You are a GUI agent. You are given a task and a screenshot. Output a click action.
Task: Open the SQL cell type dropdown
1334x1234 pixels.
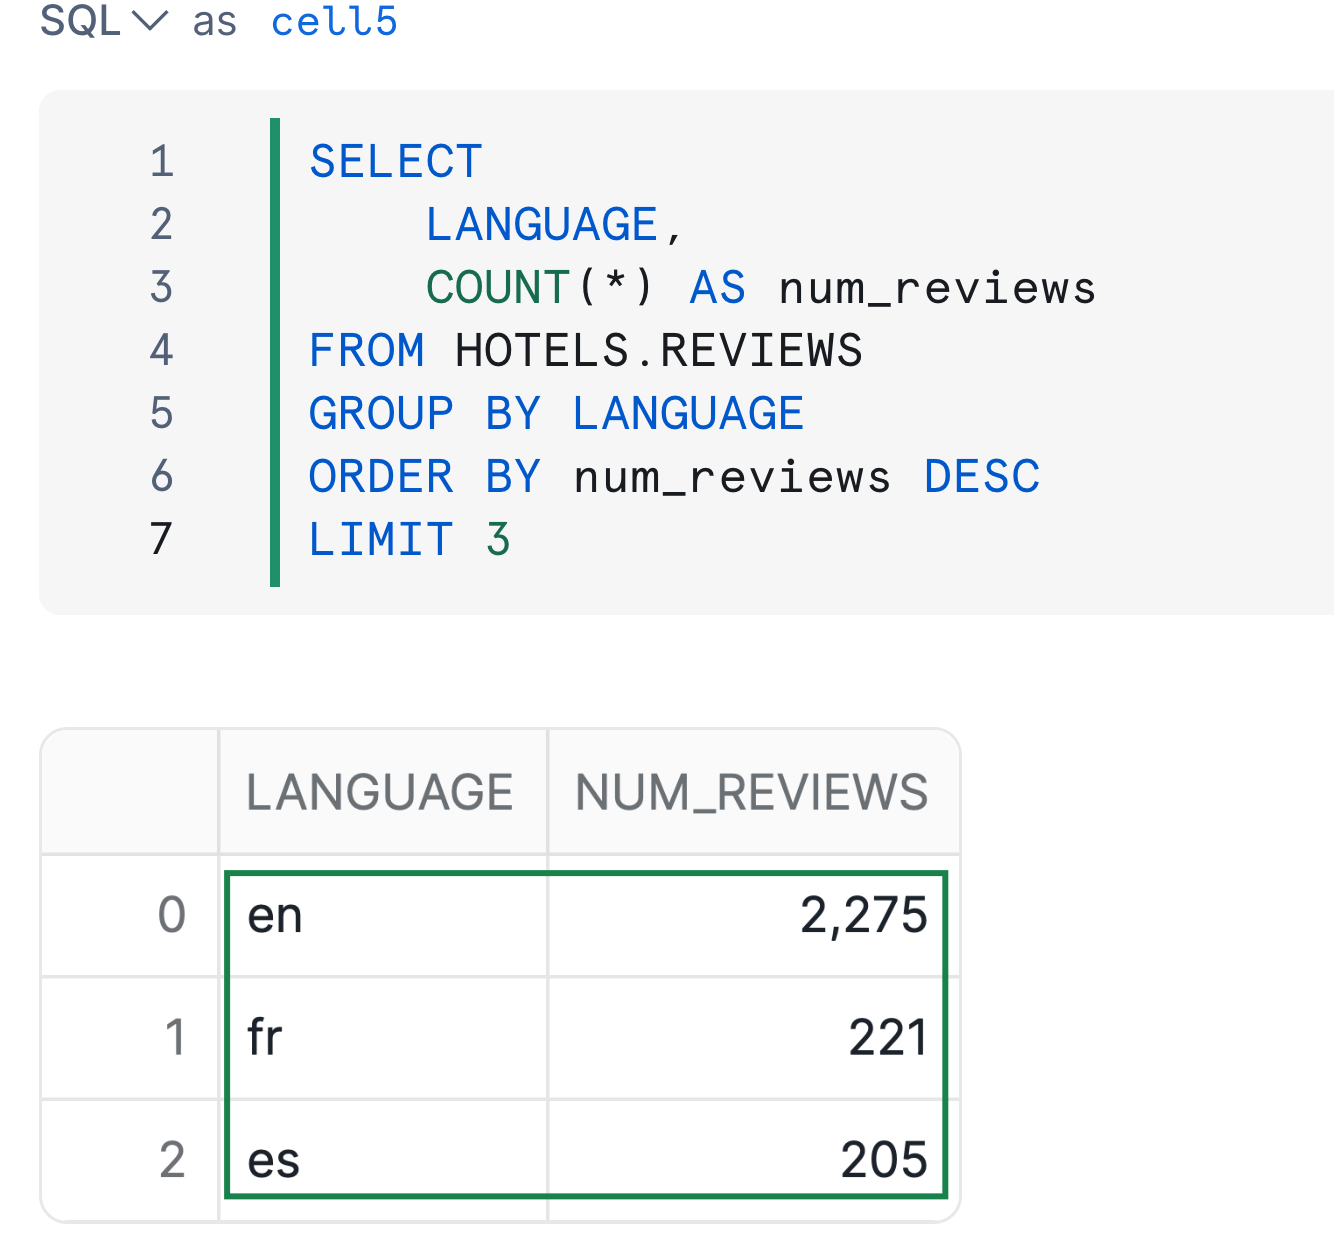[102, 20]
